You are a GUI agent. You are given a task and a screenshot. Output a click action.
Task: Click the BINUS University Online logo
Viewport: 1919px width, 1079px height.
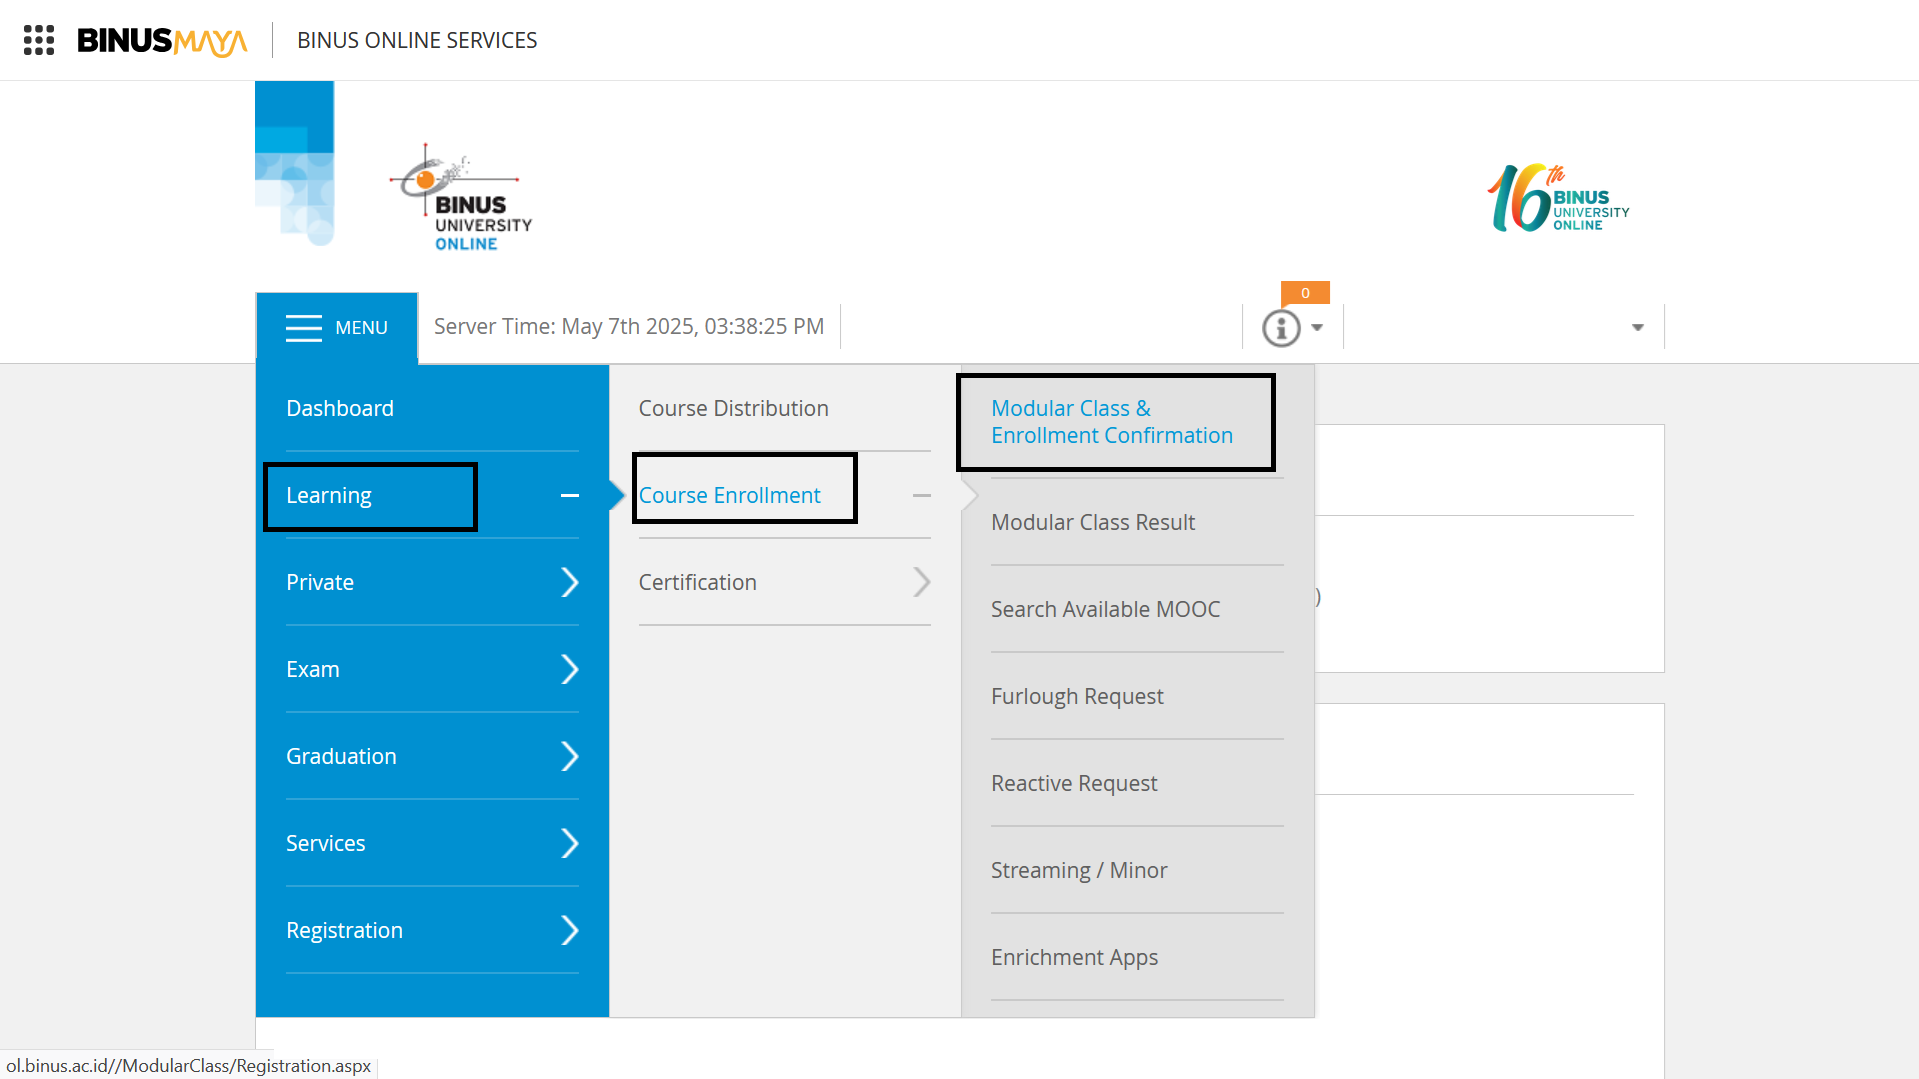pyautogui.click(x=459, y=196)
